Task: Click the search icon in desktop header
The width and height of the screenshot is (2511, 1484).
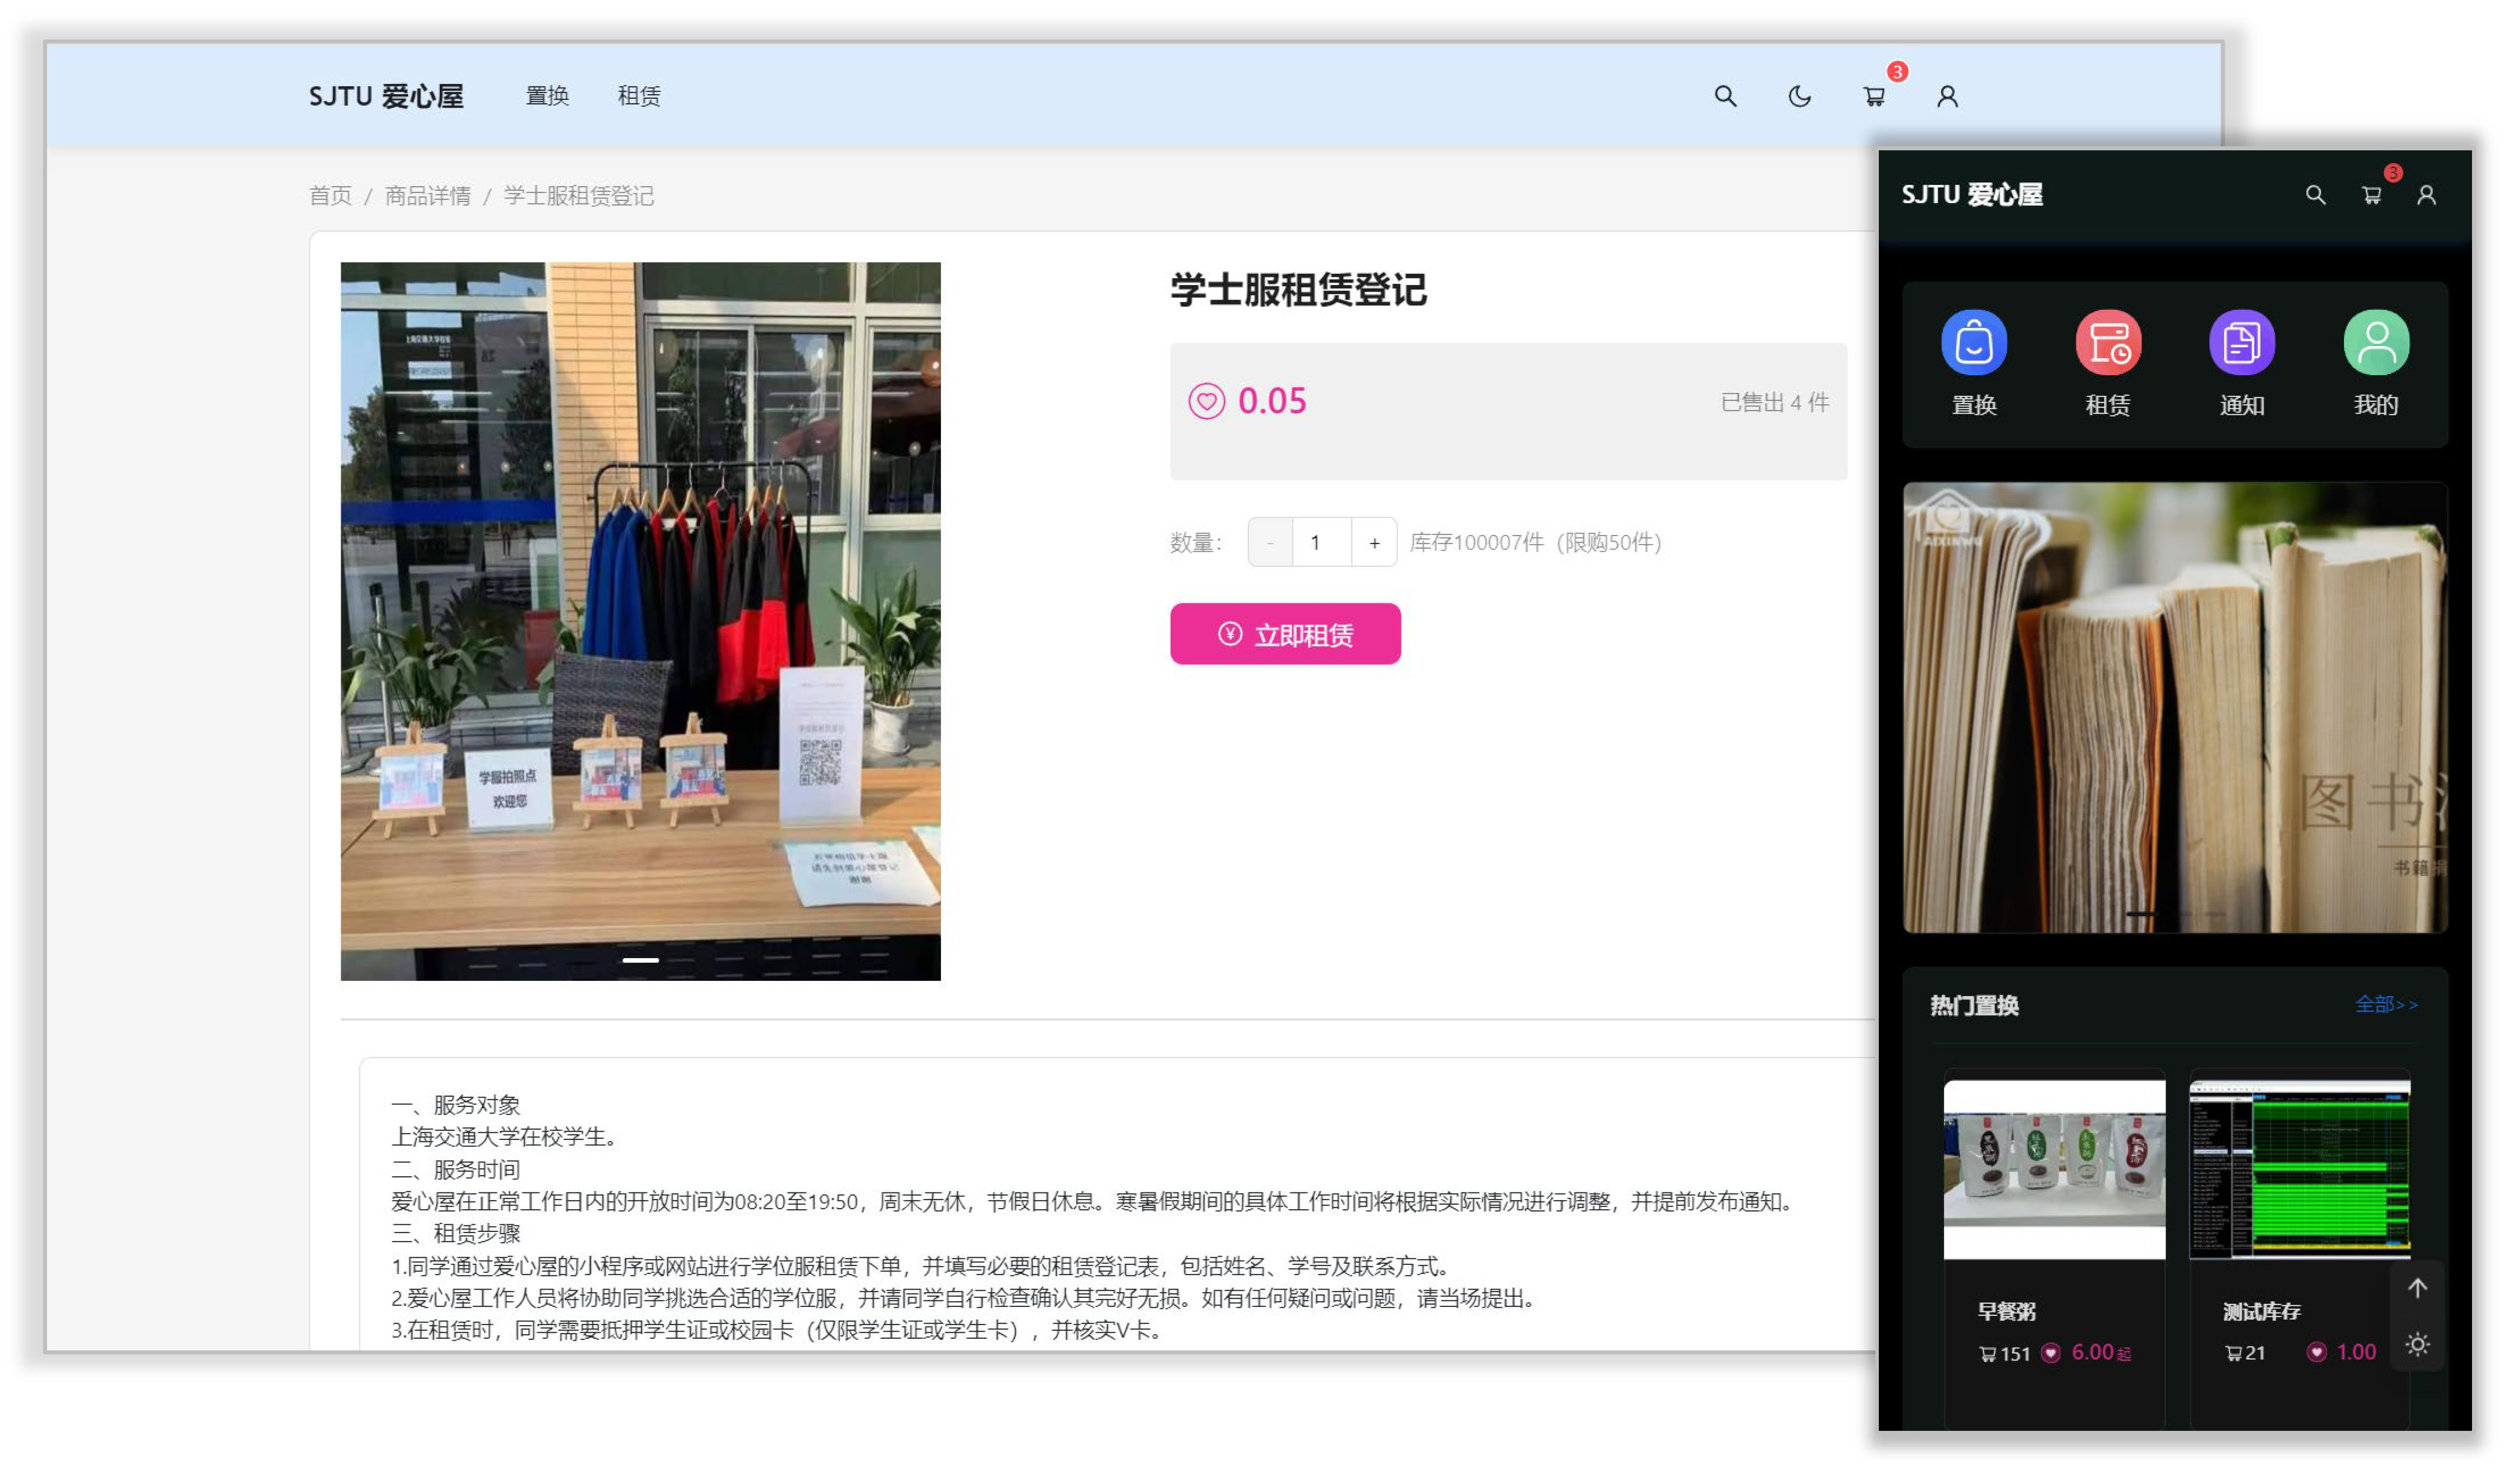Action: click(1724, 96)
